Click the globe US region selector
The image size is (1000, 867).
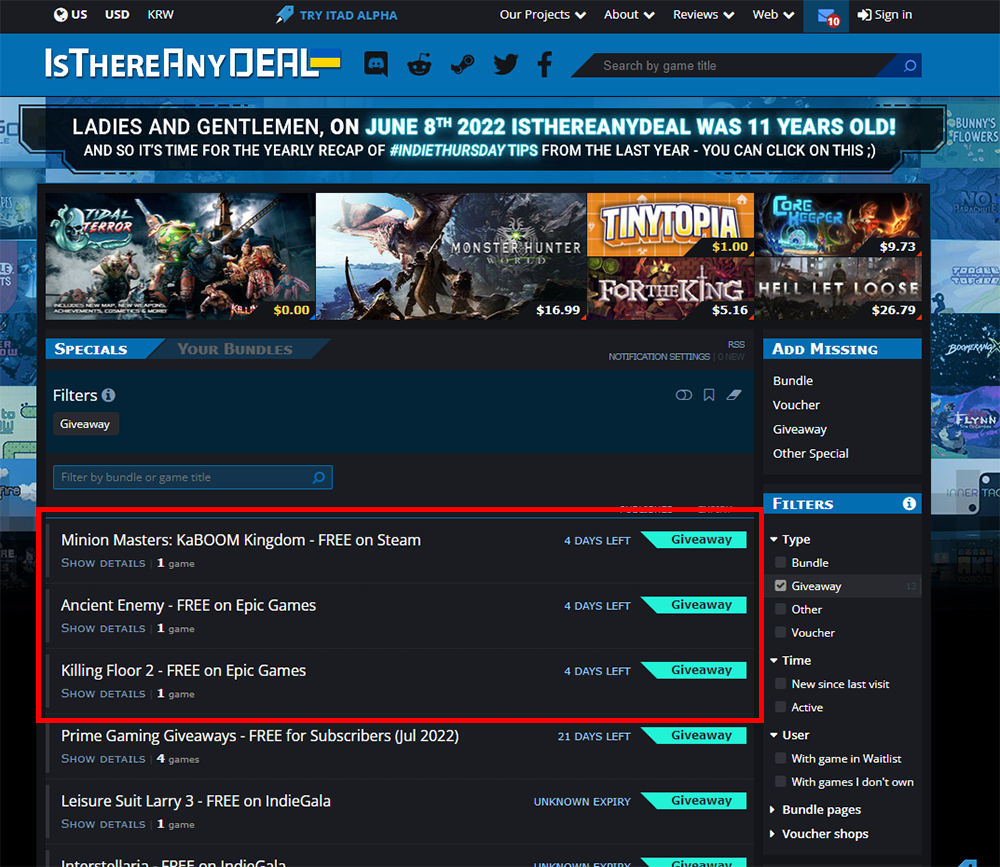70,15
